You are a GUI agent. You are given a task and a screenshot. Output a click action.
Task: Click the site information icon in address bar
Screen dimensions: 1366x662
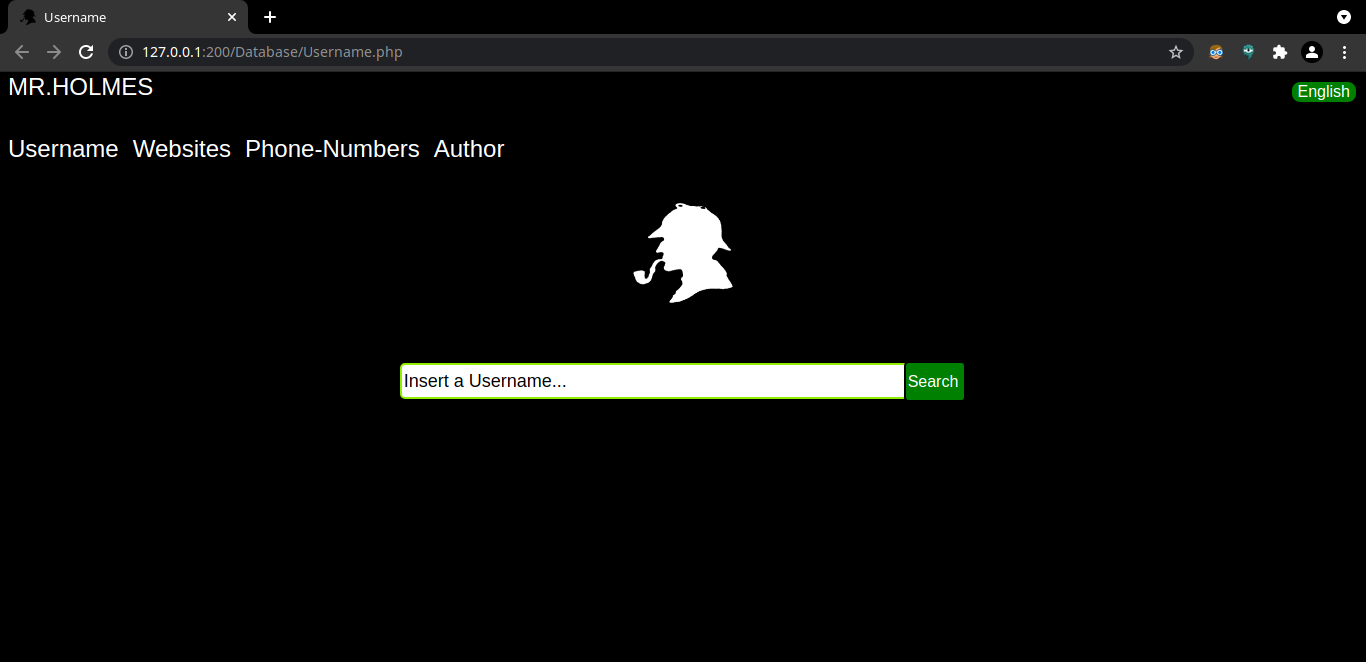[x=126, y=52]
